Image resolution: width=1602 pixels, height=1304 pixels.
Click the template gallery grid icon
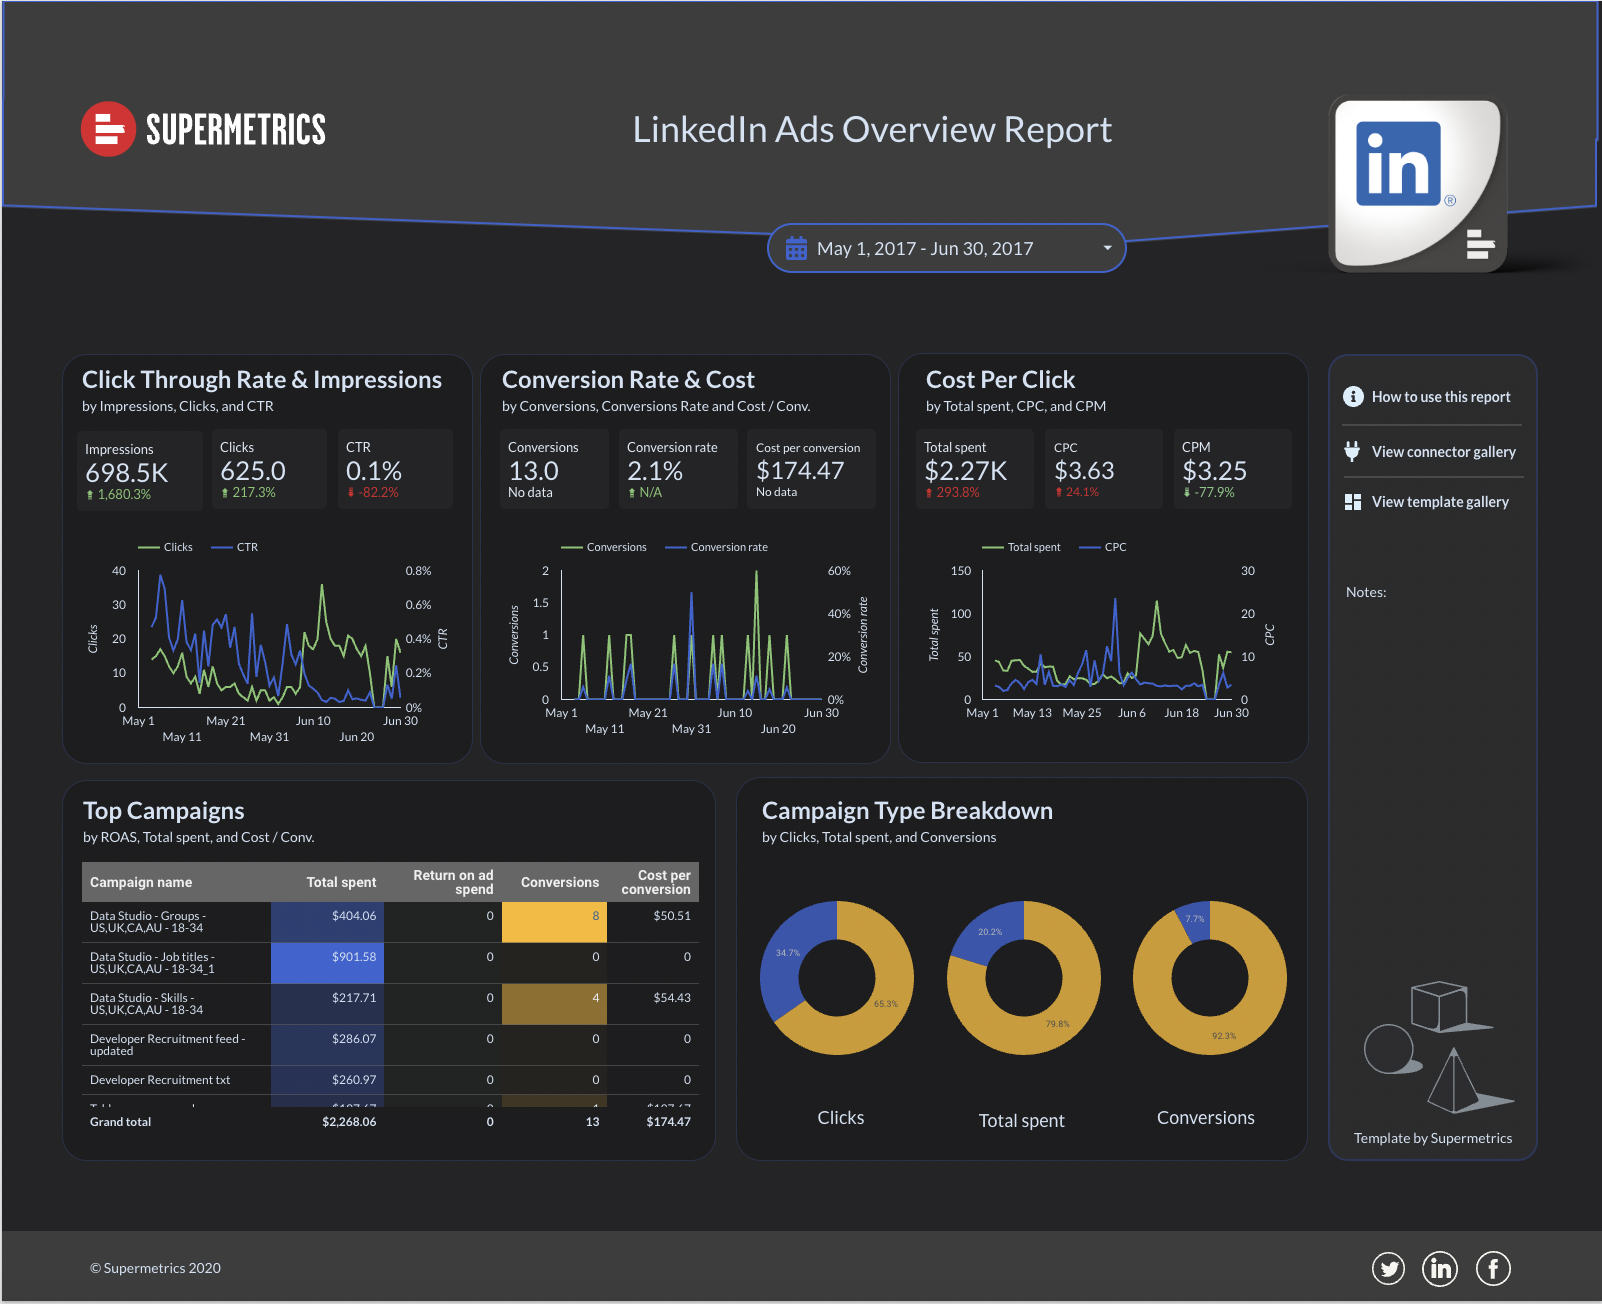pos(1353,502)
